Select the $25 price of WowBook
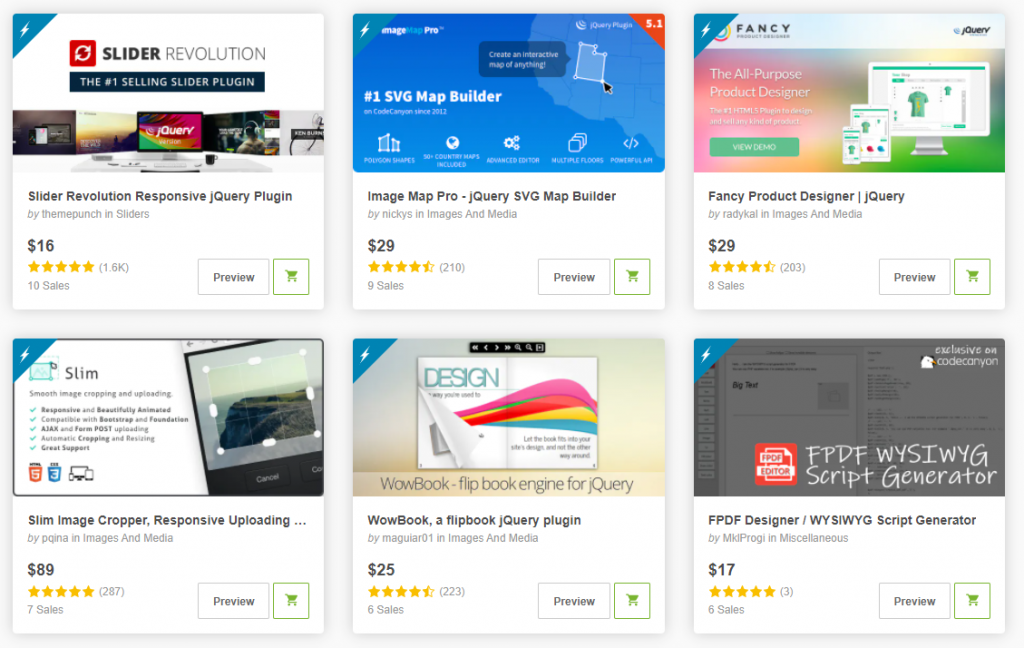This screenshot has height=648, width=1024. coord(381,570)
